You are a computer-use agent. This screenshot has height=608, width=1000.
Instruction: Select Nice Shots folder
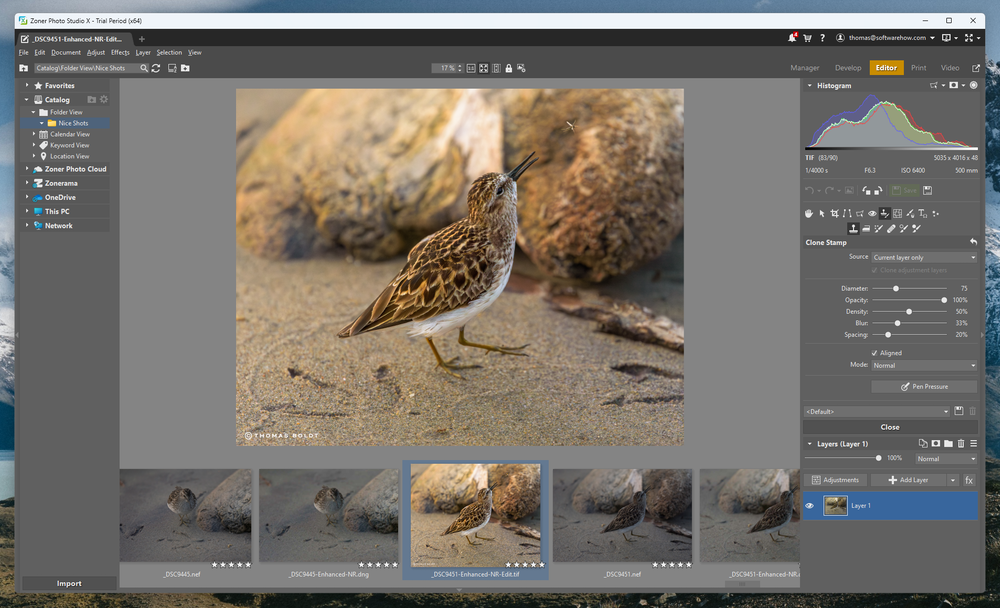(x=73, y=123)
